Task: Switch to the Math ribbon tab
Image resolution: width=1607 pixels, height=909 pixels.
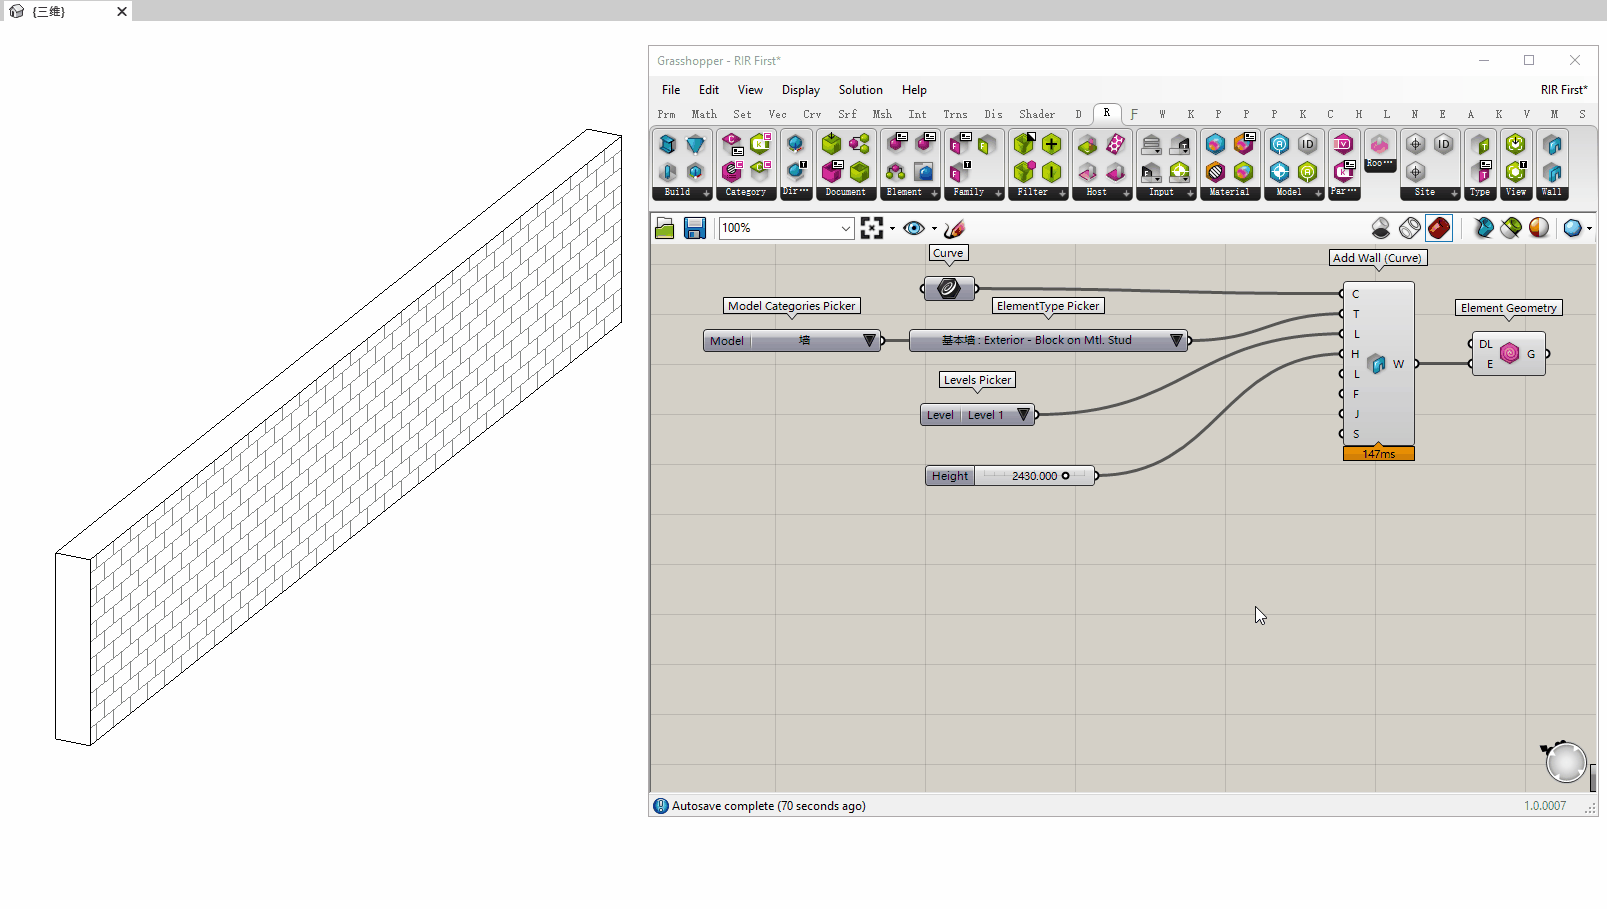Action: coord(704,115)
